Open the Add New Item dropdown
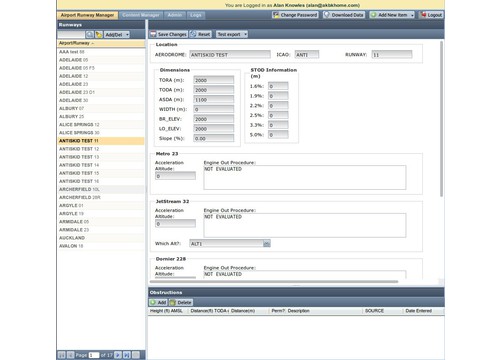Screen dimensions: 500x360 tap(392, 15)
